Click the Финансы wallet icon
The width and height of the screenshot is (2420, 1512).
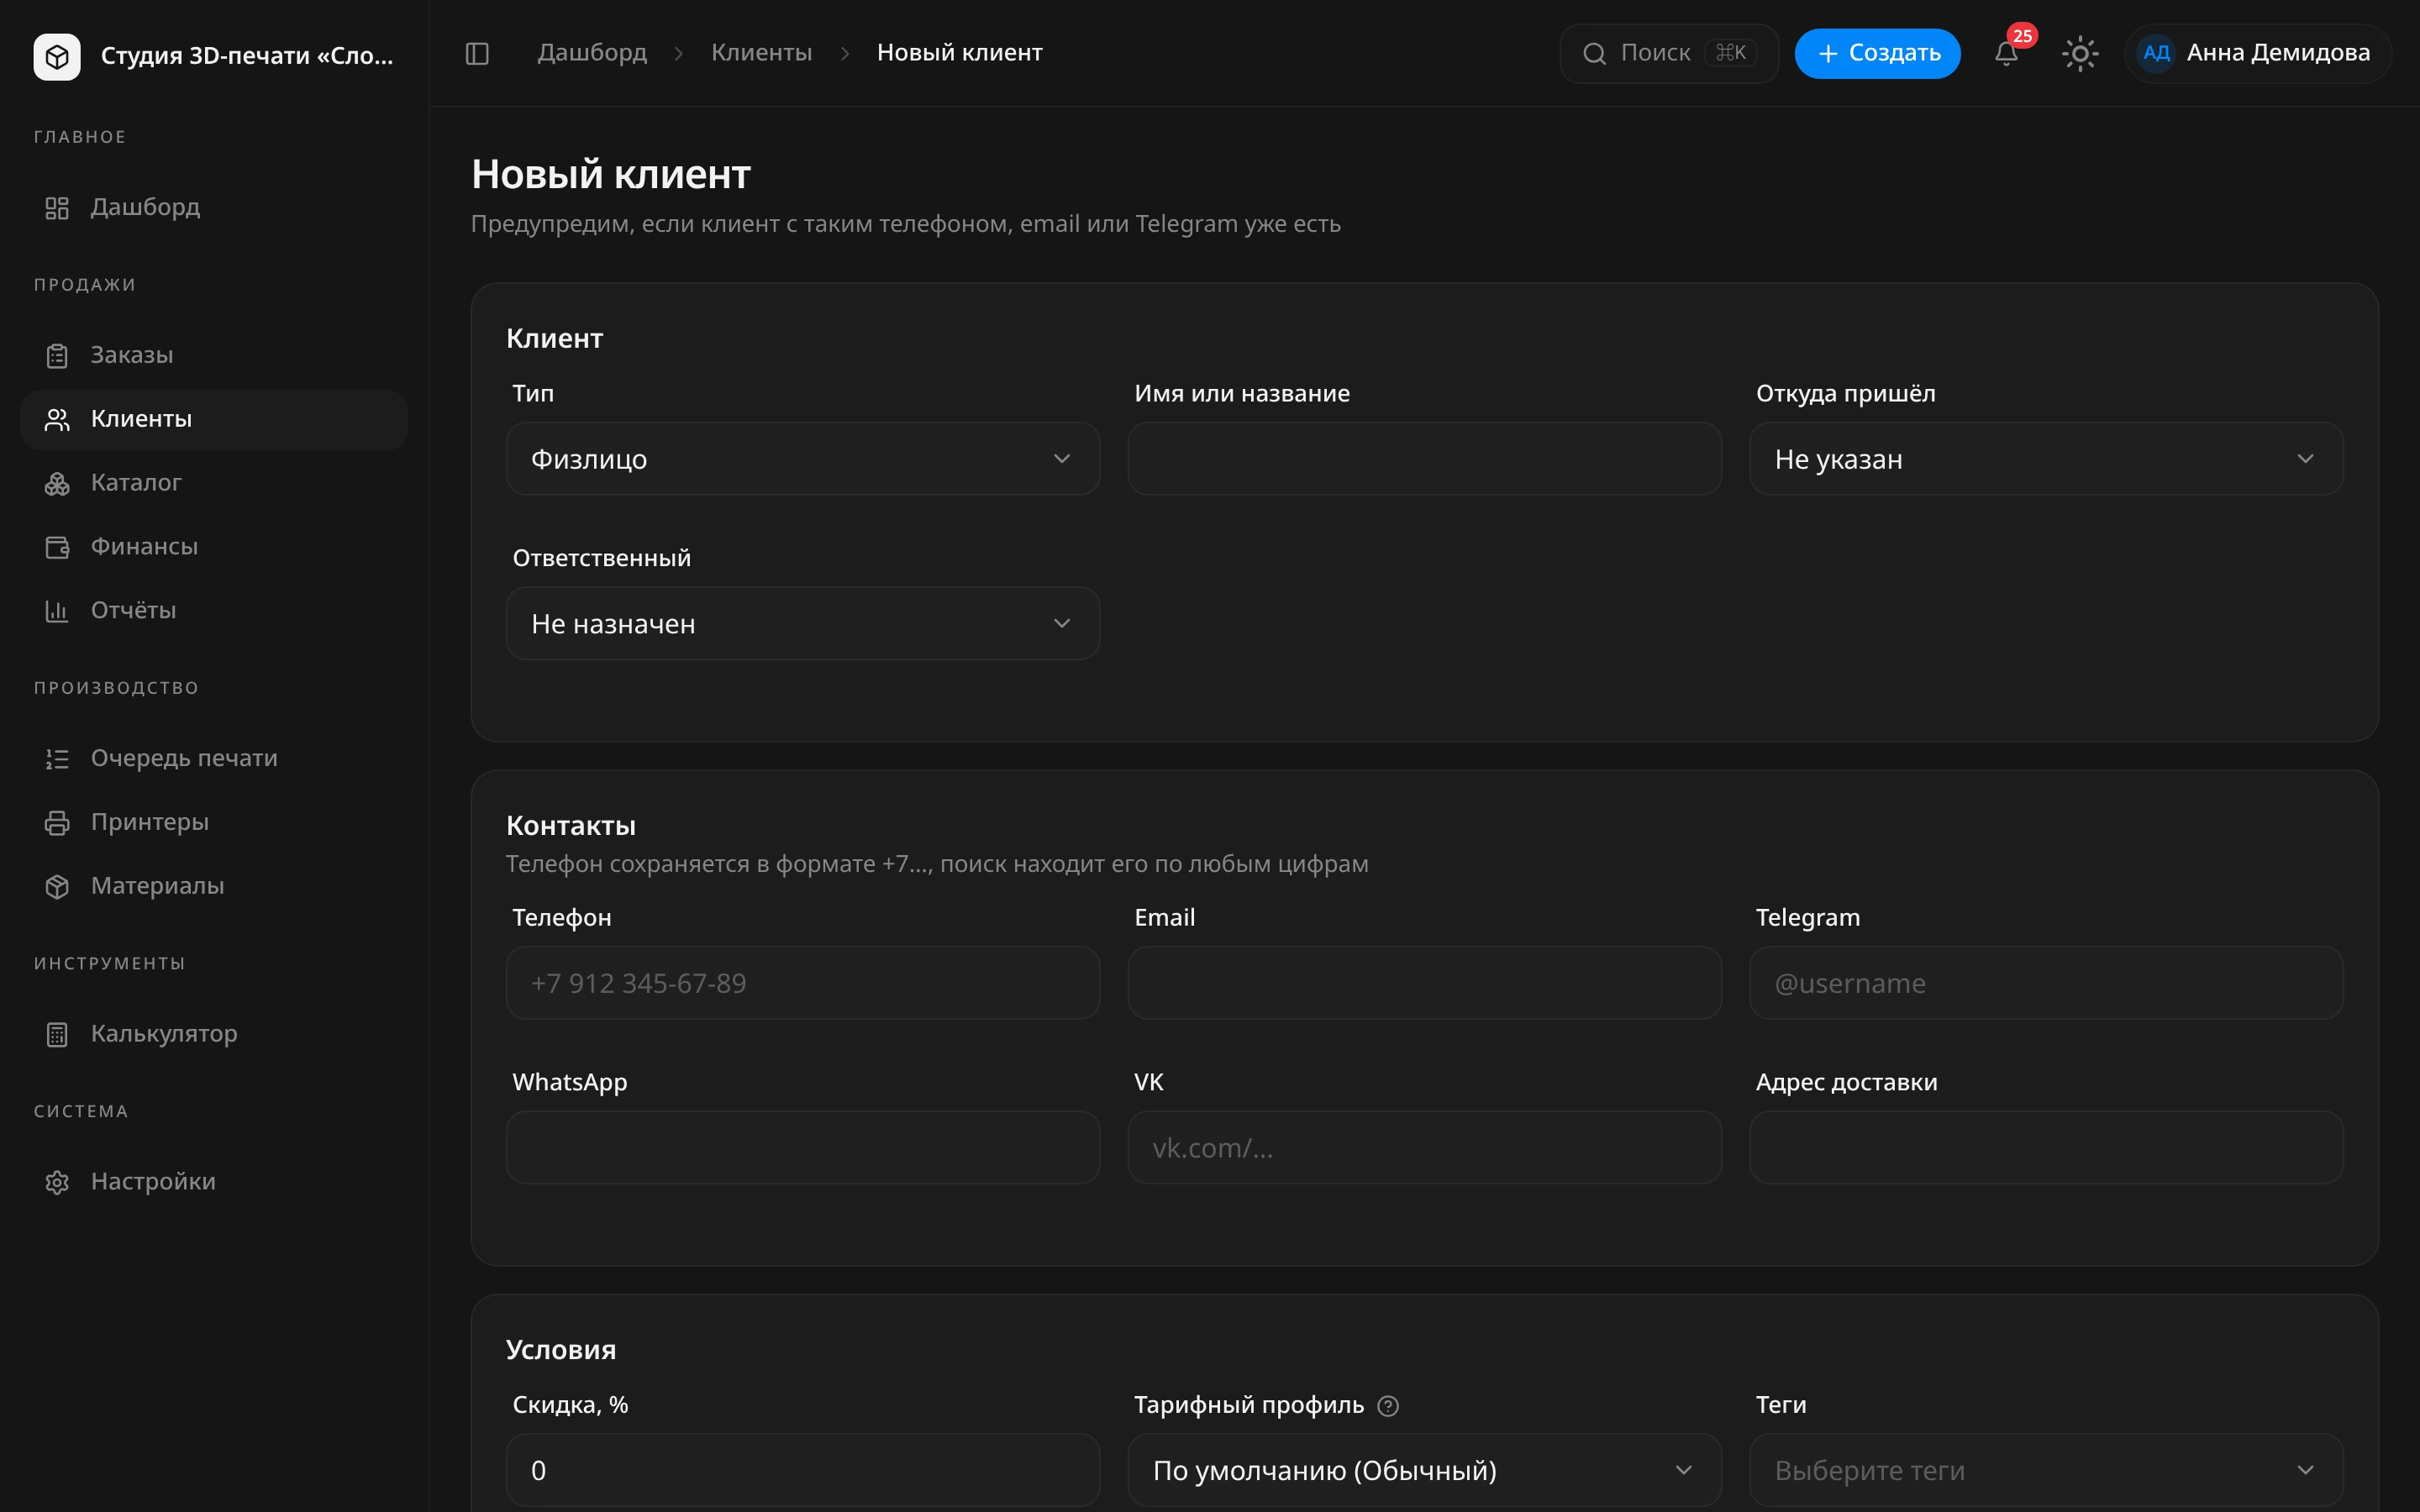(x=57, y=547)
